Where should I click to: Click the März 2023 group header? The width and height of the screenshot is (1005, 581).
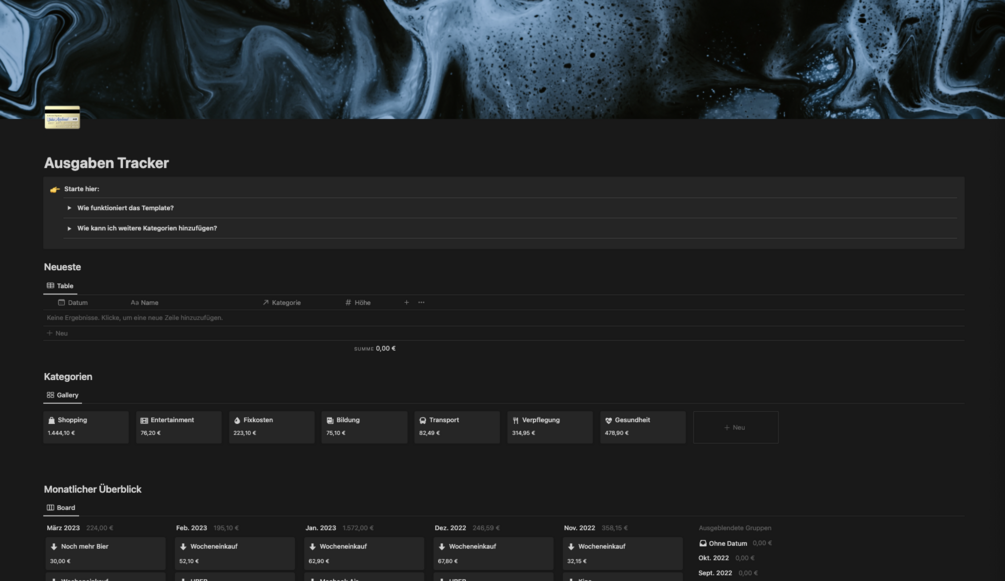pyautogui.click(x=63, y=528)
